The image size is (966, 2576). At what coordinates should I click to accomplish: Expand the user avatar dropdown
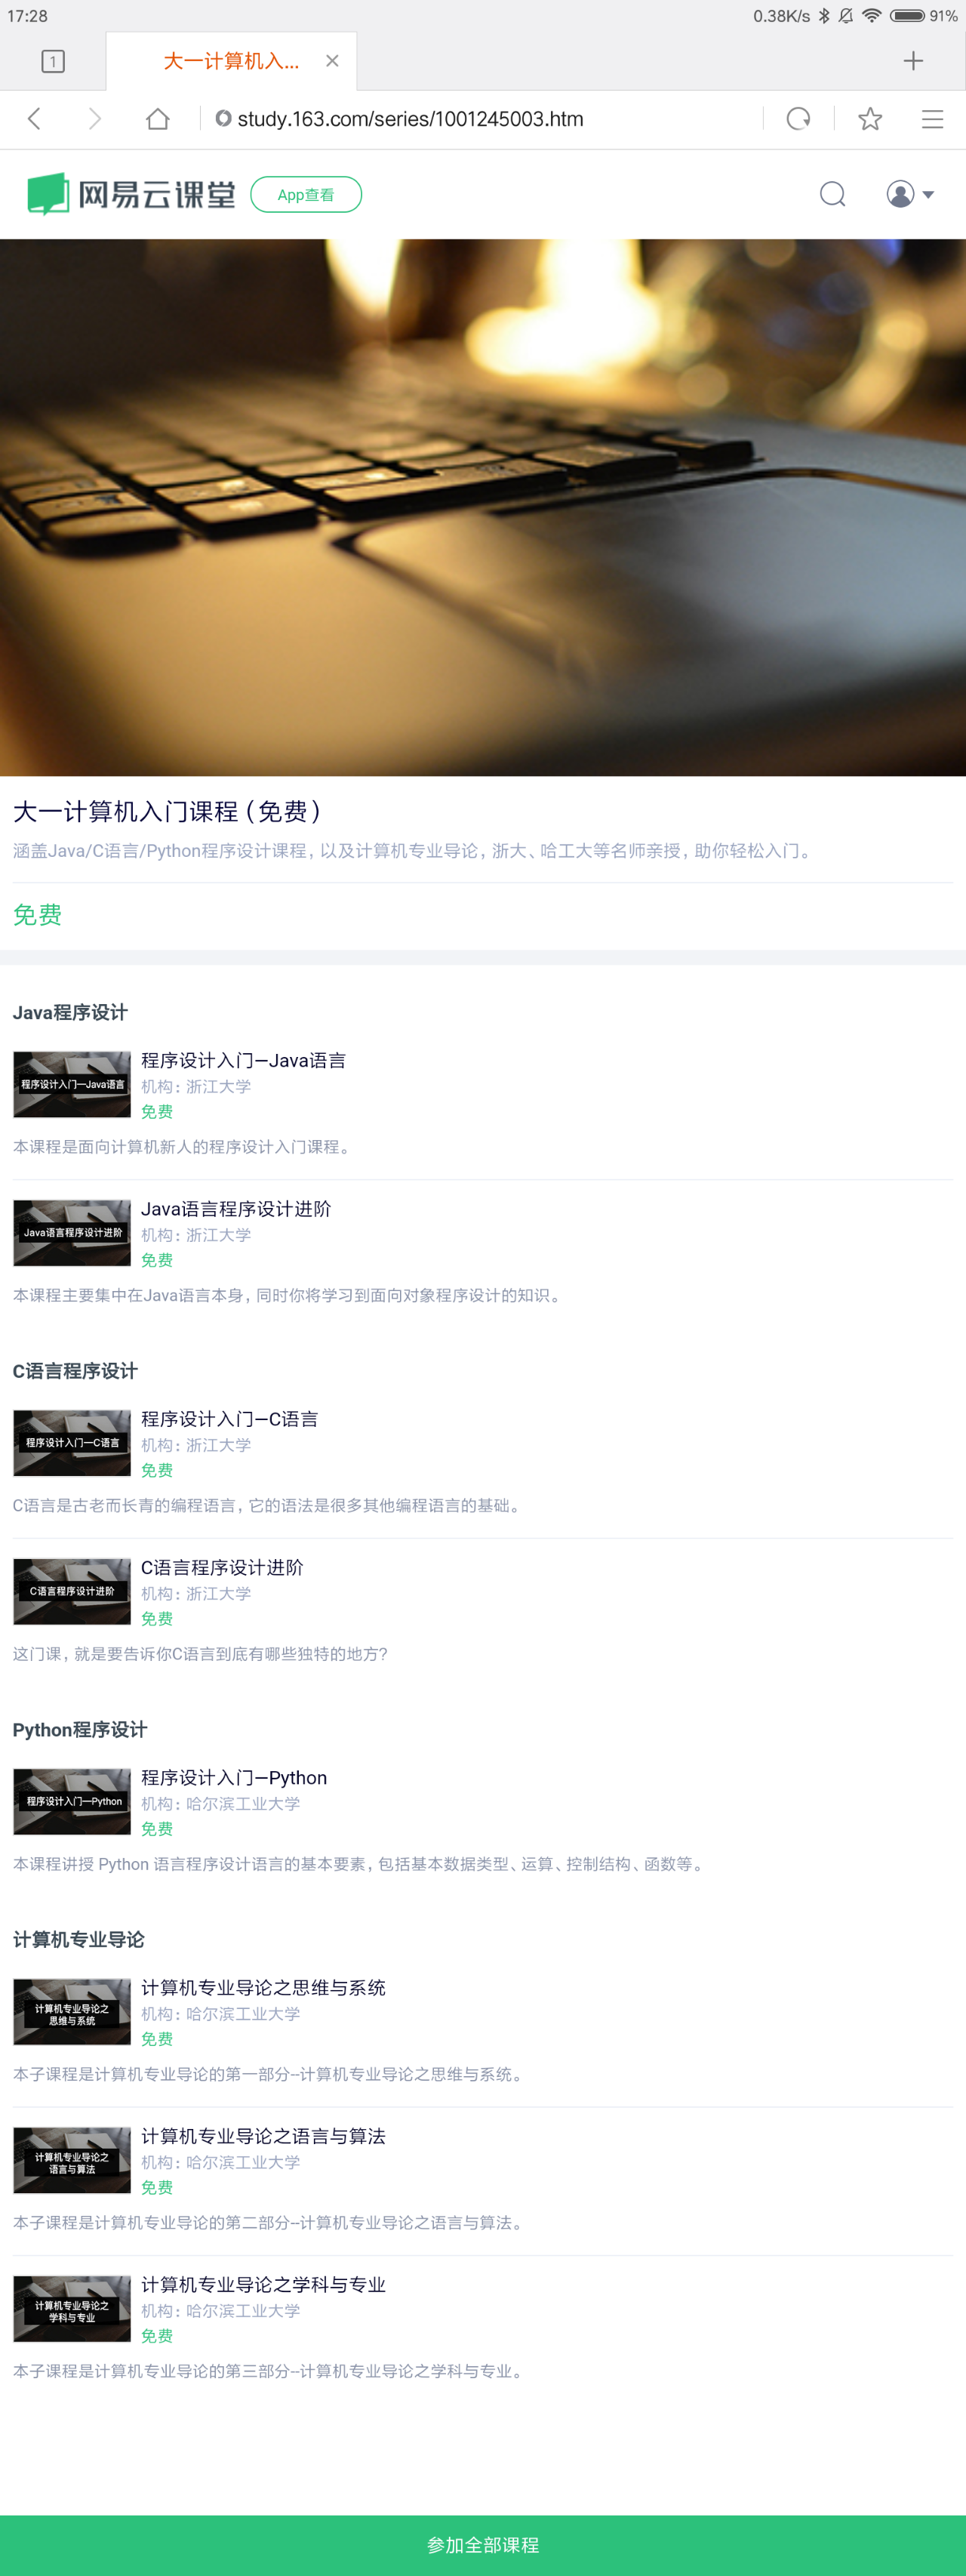pyautogui.click(x=910, y=194)
